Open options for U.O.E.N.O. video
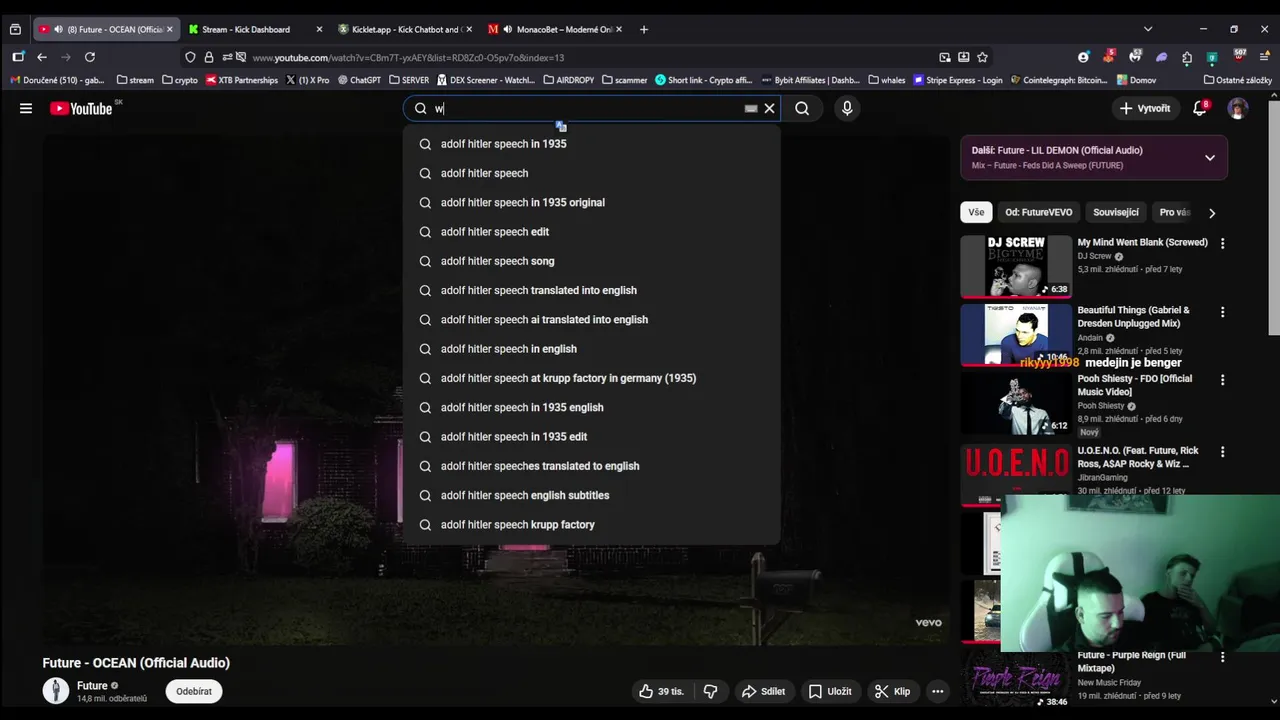This screenshot has width=1280, height=720. coord(1222,452)
